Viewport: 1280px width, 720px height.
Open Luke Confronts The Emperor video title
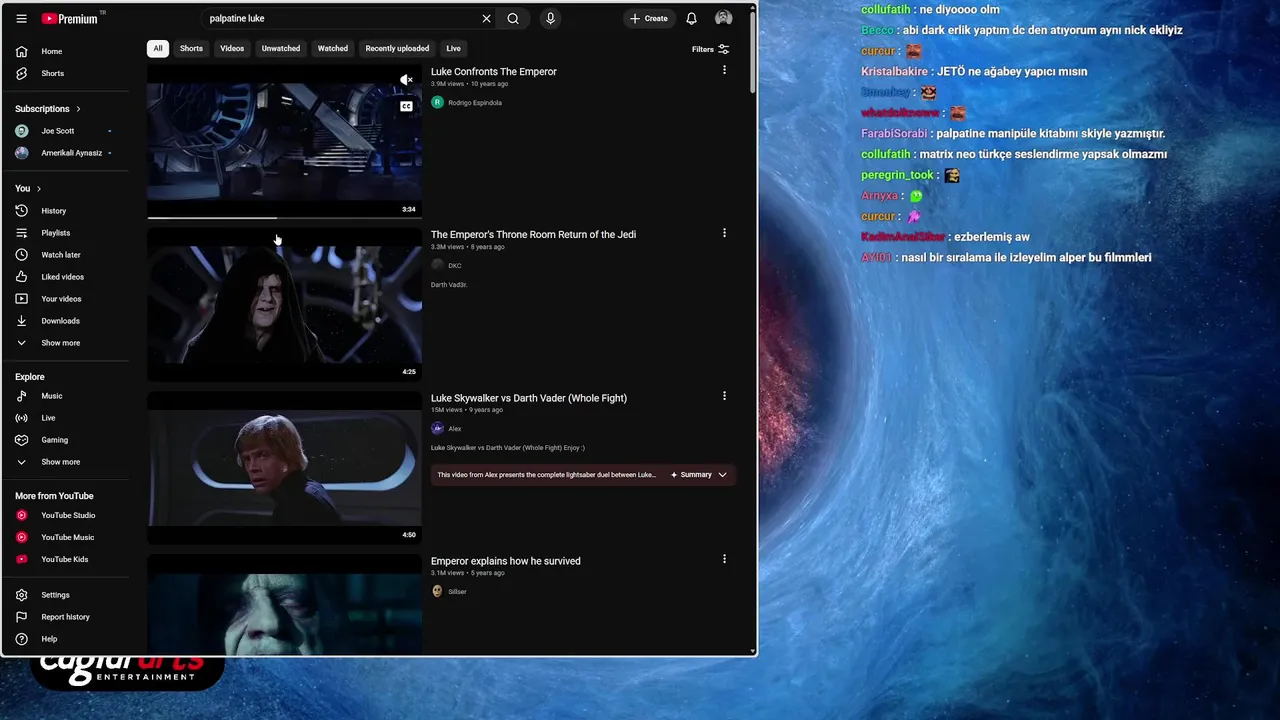[494, 72]
